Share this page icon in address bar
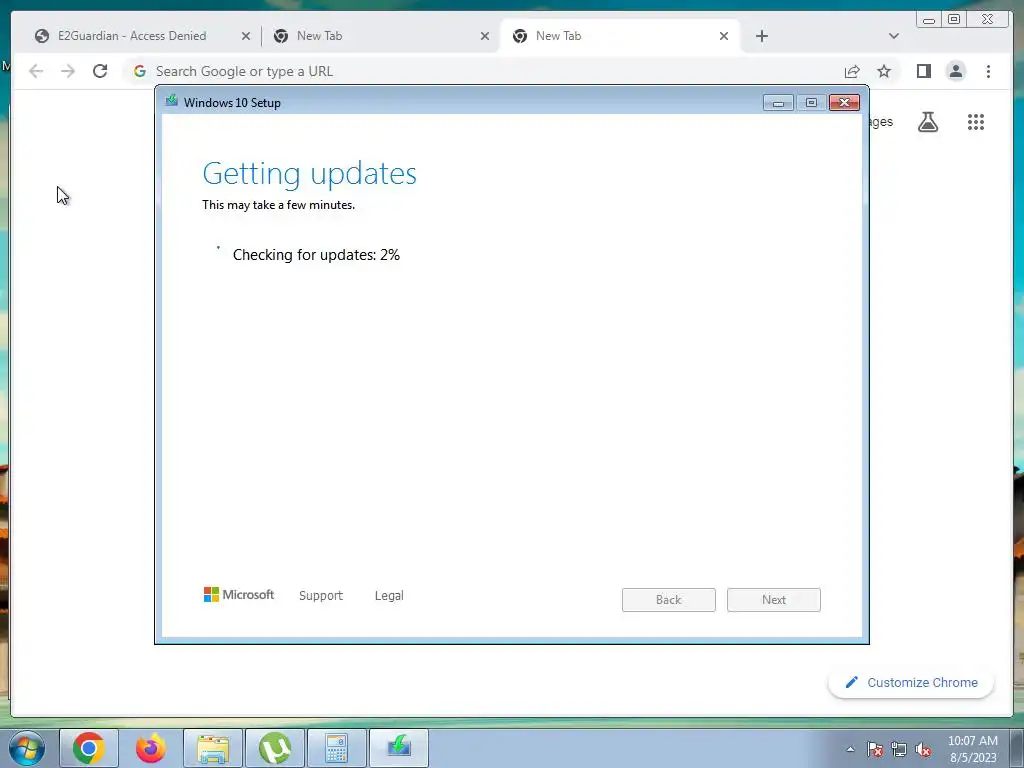This screenshot has height=768, width=1024. pyautogui.click(x=852, y=71)
